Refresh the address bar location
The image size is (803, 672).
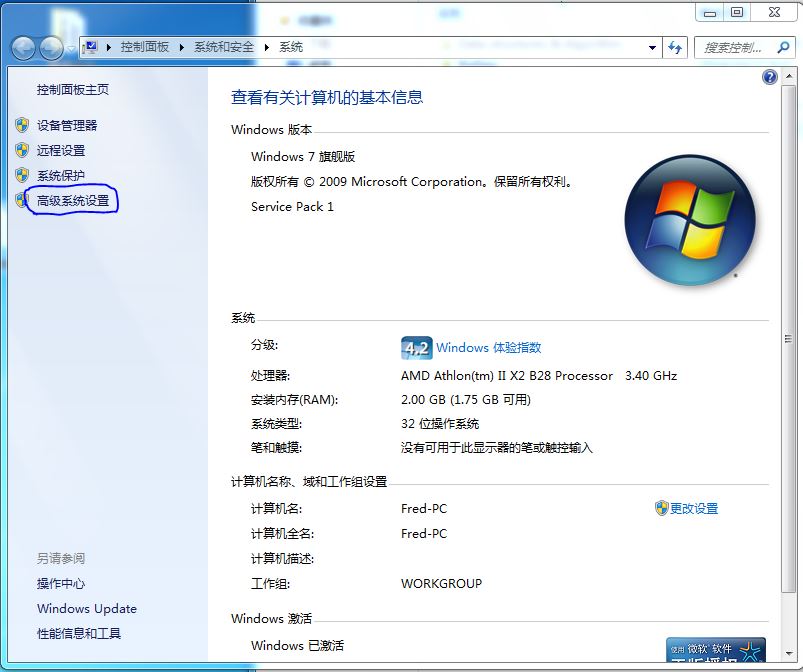point(675,48)
